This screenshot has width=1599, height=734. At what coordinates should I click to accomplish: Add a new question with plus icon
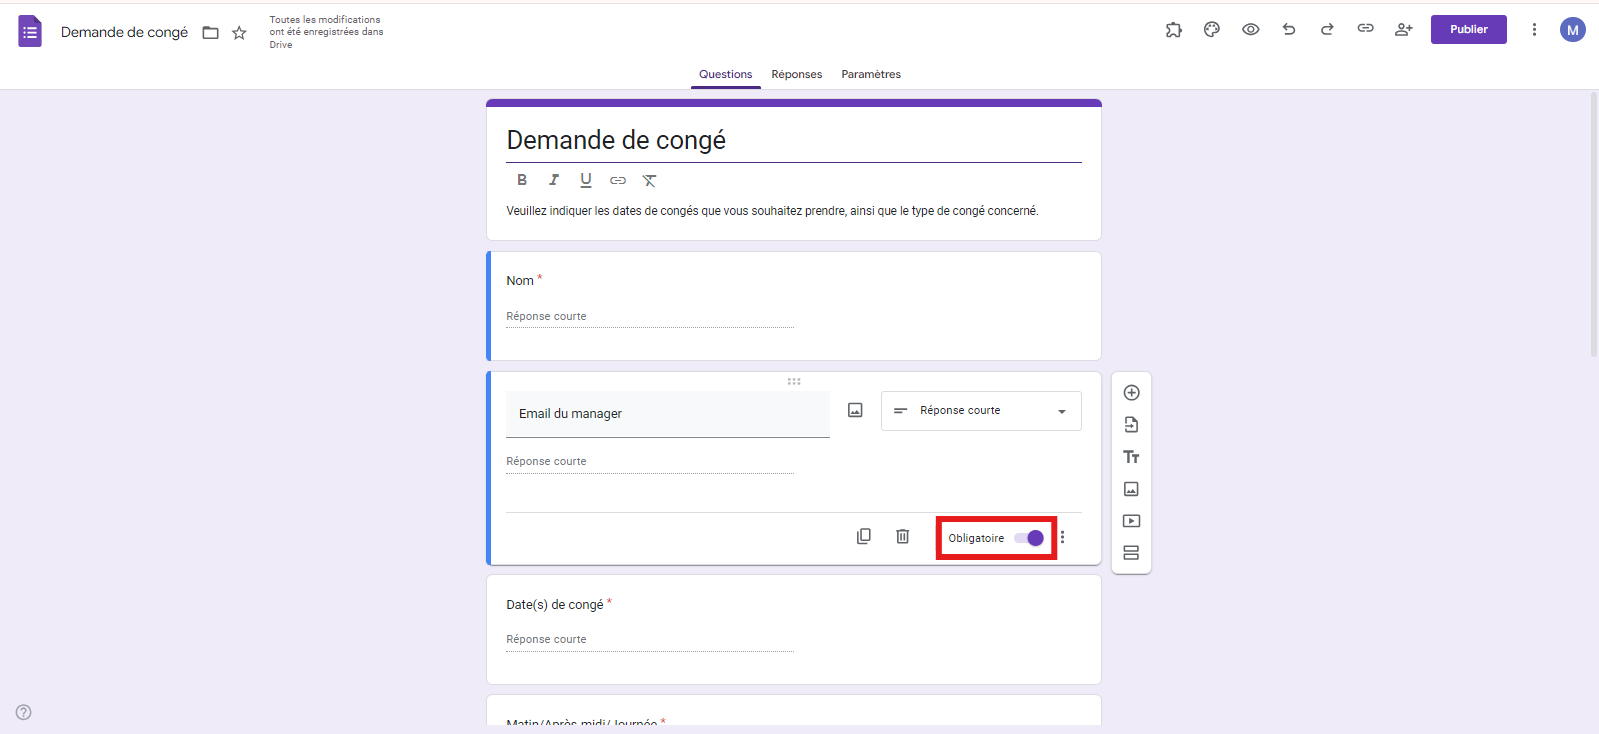(x=1131, y=393)
